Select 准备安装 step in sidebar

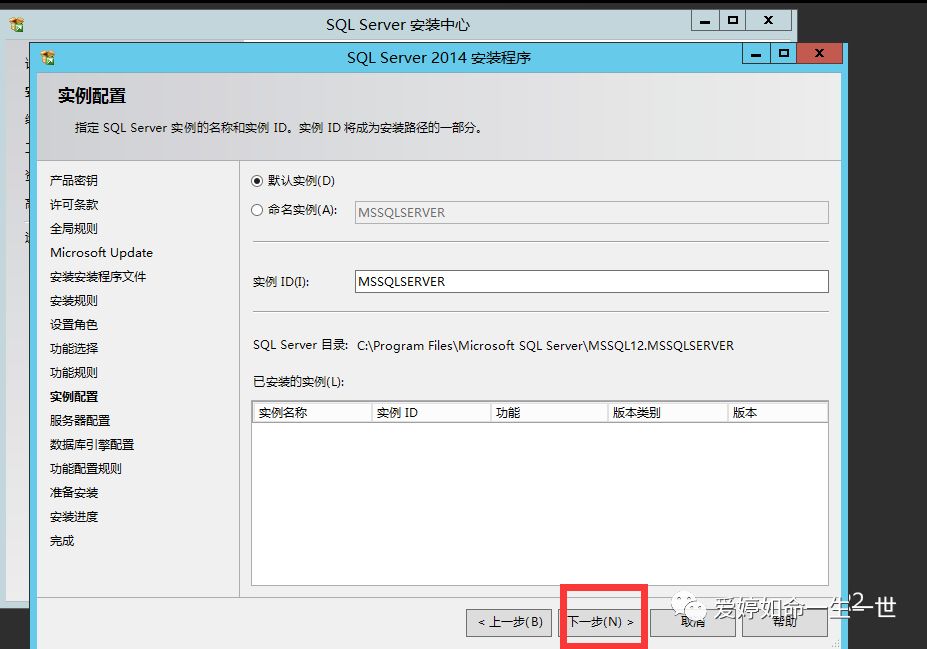click(x=74, y=493)
